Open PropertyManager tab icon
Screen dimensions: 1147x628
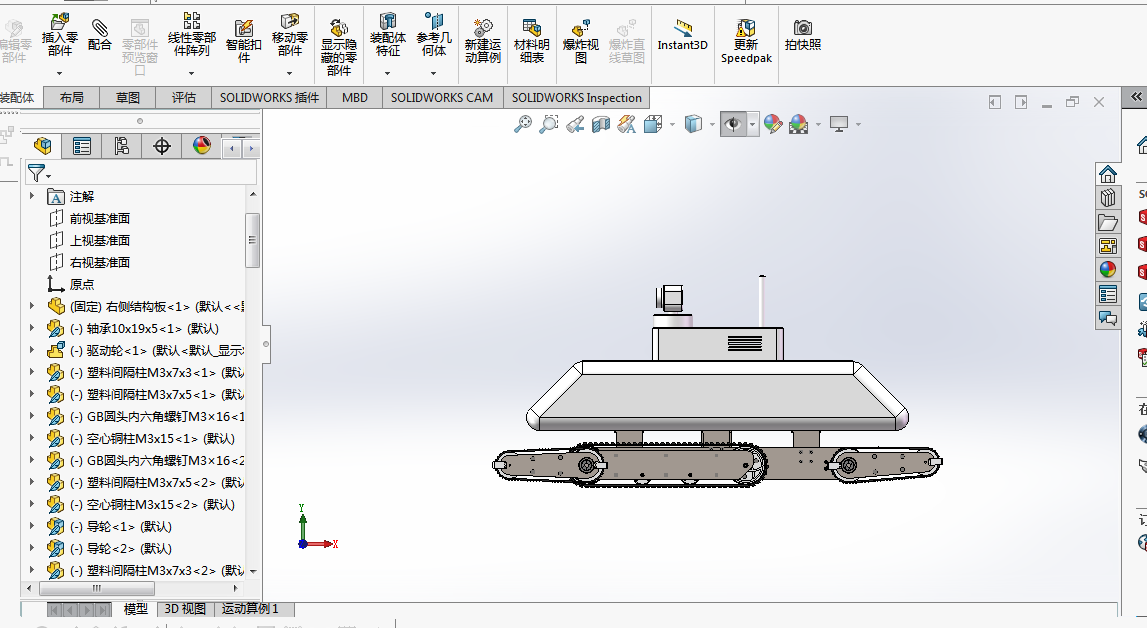82,146
